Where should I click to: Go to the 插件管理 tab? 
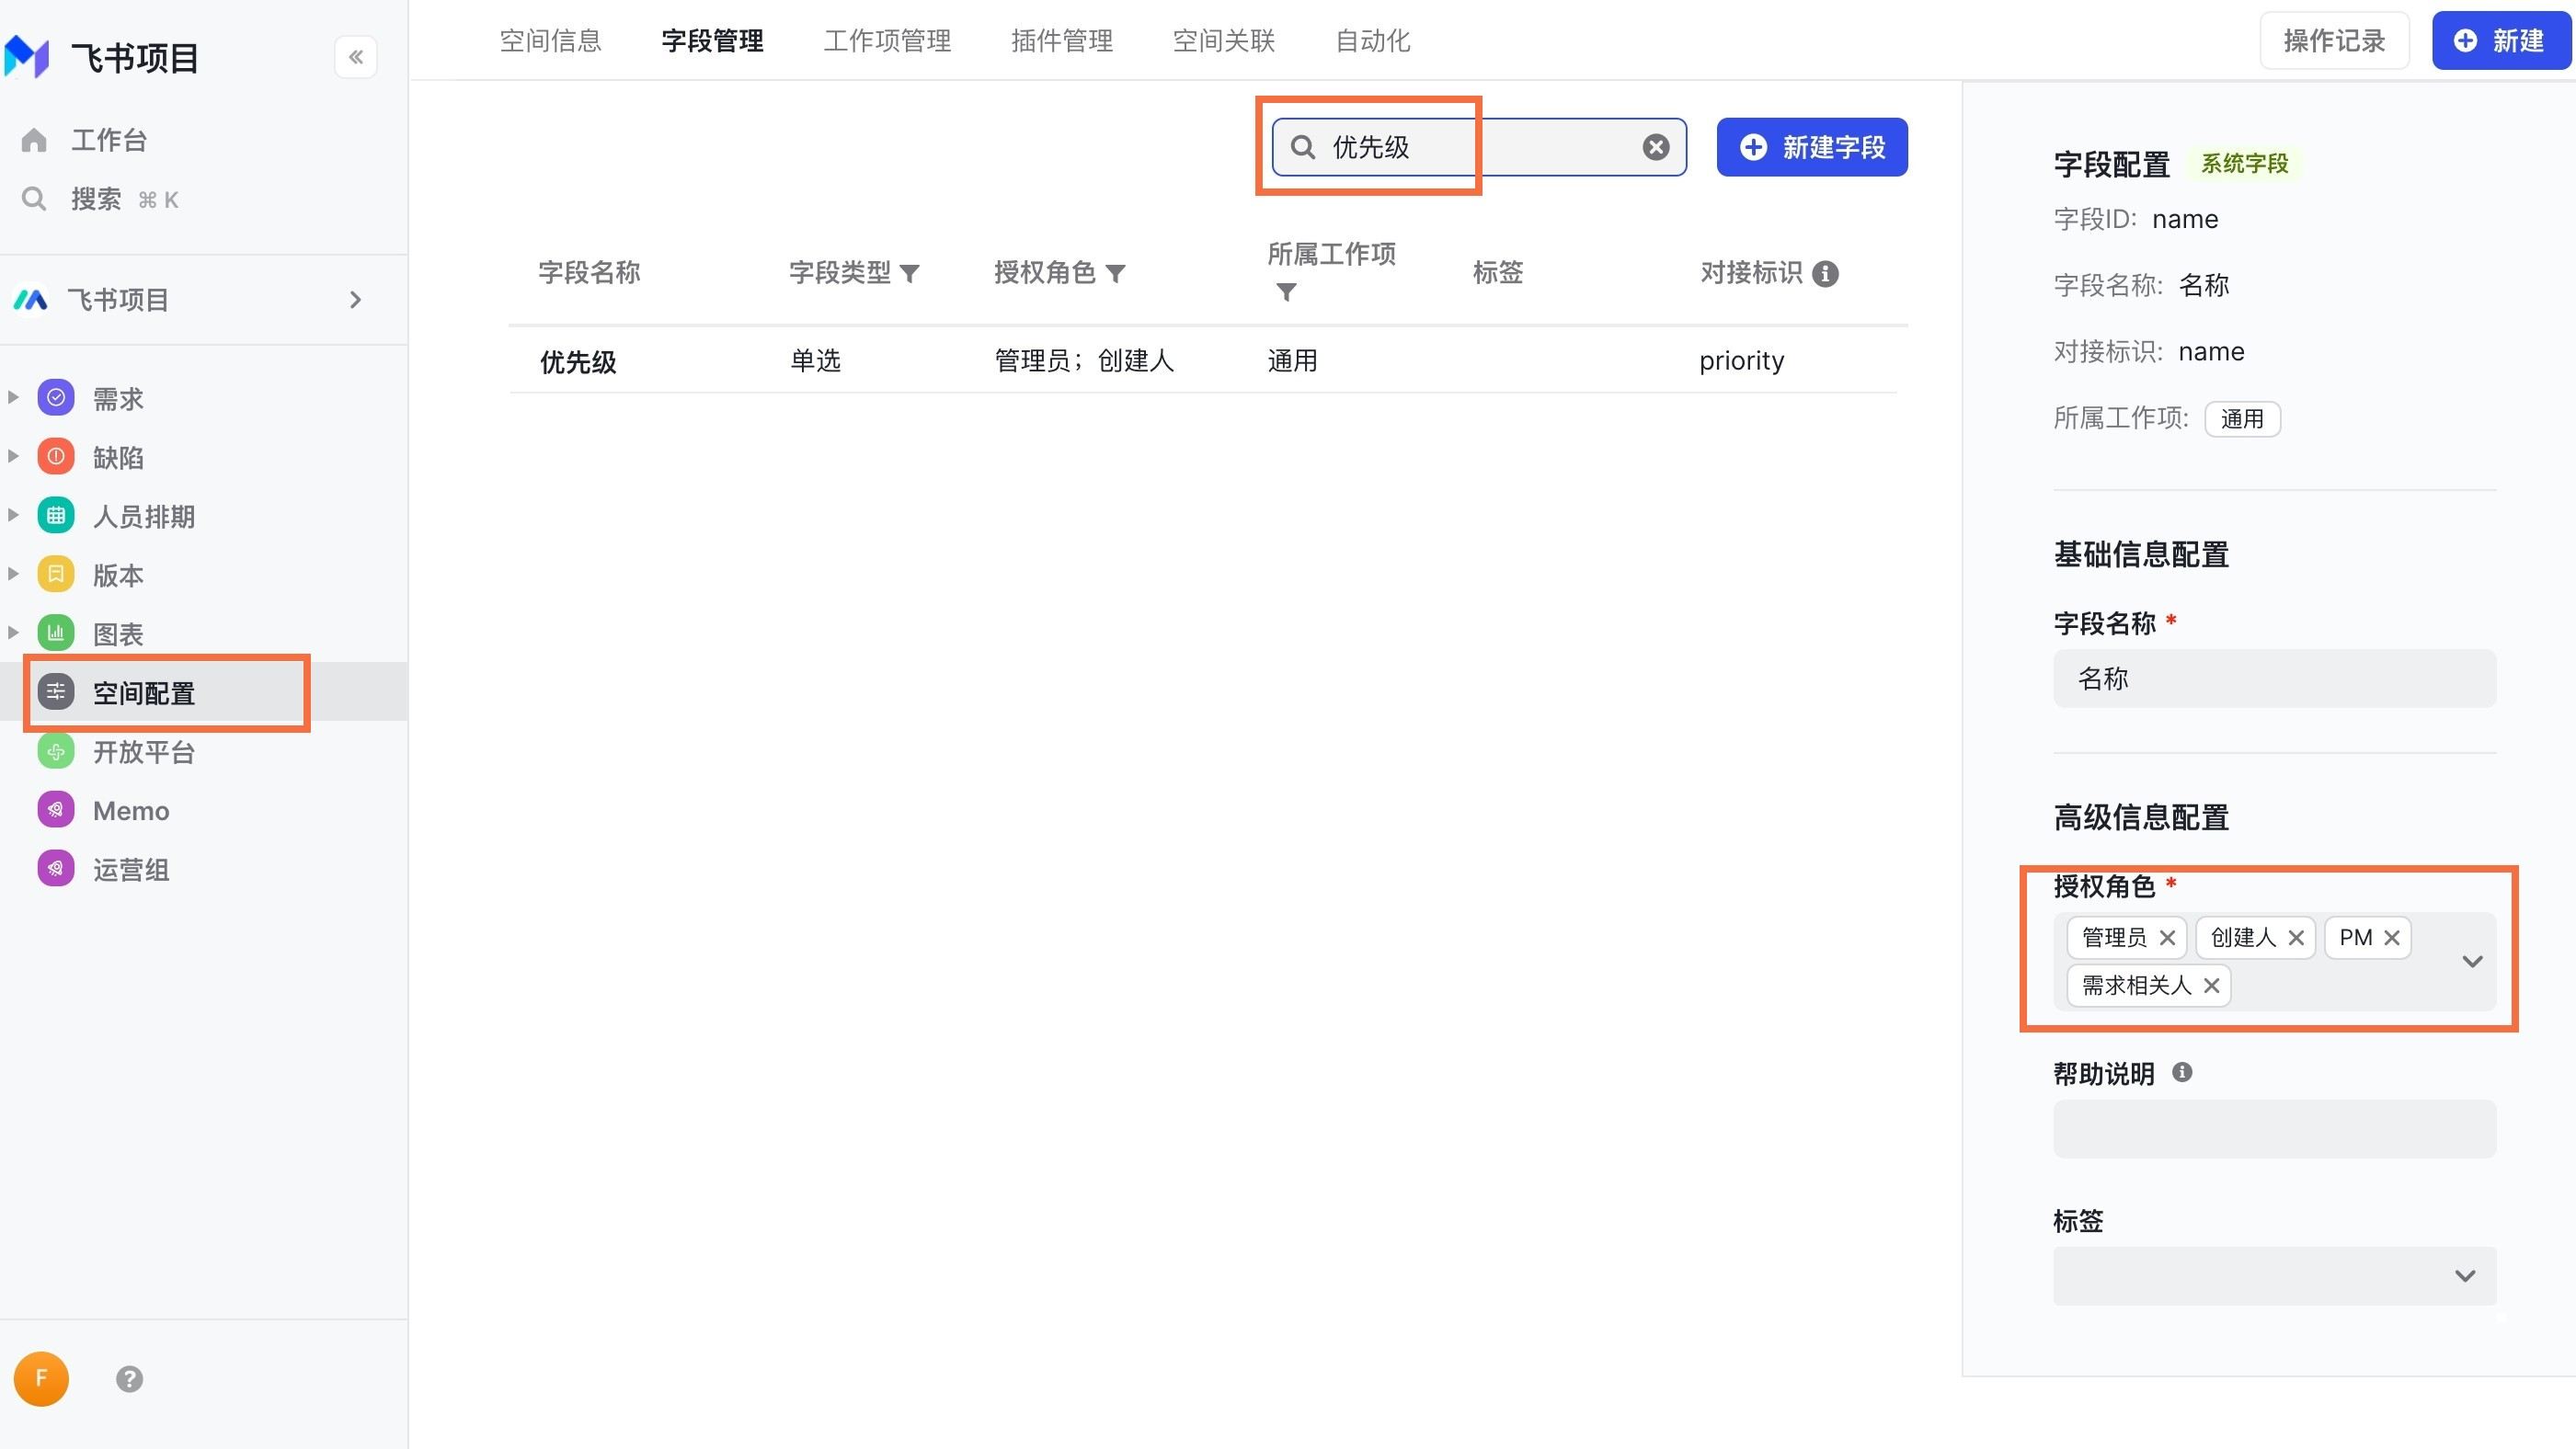pos(1062,40)
